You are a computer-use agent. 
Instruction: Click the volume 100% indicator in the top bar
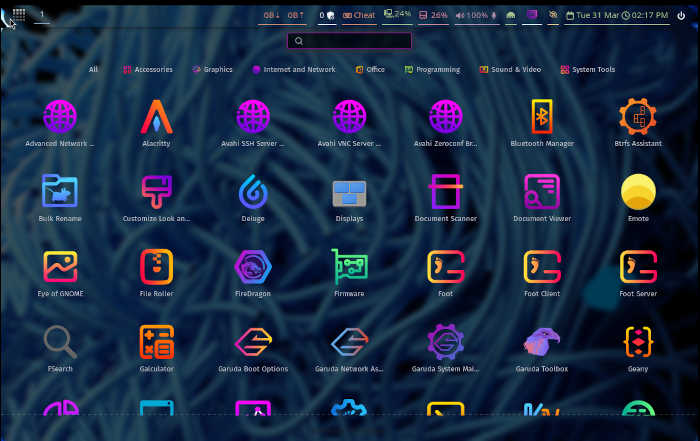tap(471, 16)
